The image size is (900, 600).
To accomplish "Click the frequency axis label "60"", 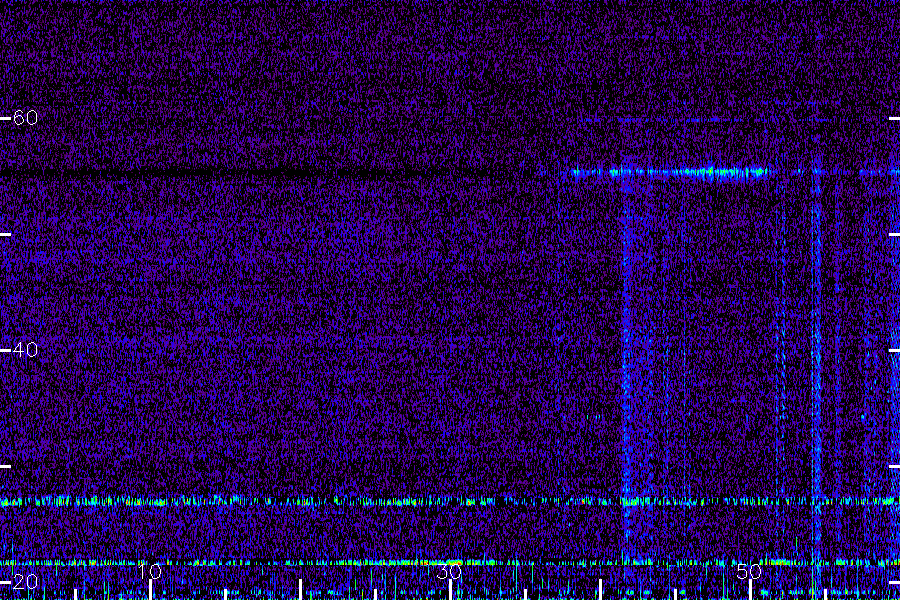I will coord(25,118).
